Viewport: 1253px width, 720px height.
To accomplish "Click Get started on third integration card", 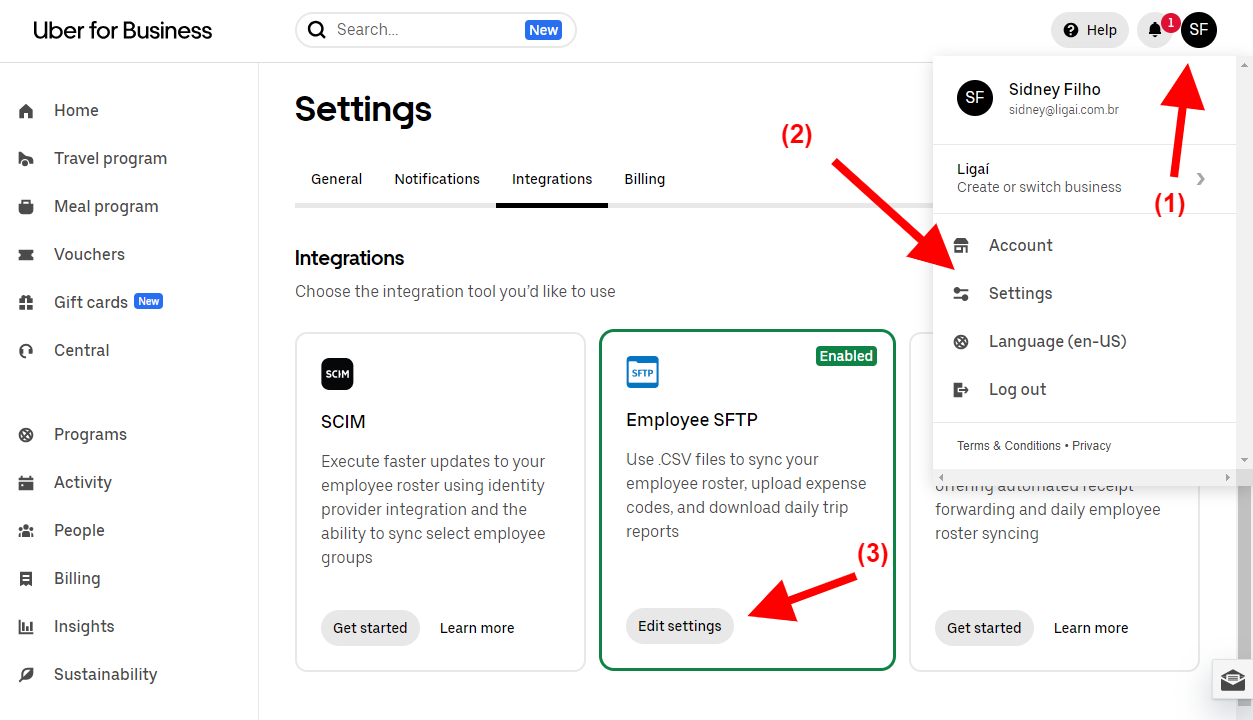I will coord(984,628).
